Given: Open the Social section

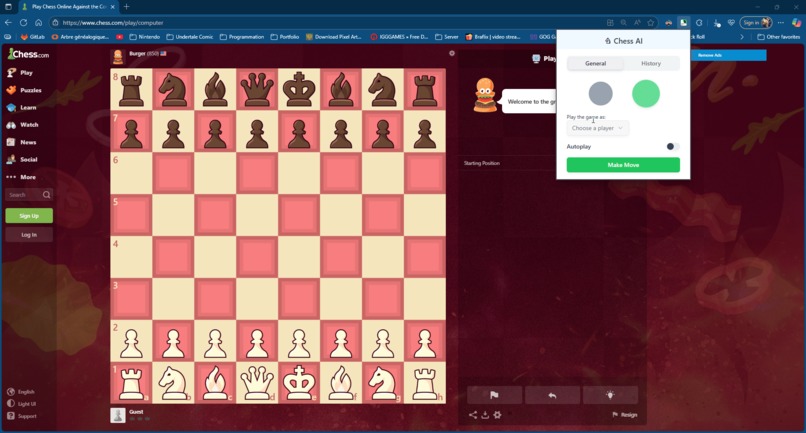Looking at the screenshot, I should tap(22, 159).
